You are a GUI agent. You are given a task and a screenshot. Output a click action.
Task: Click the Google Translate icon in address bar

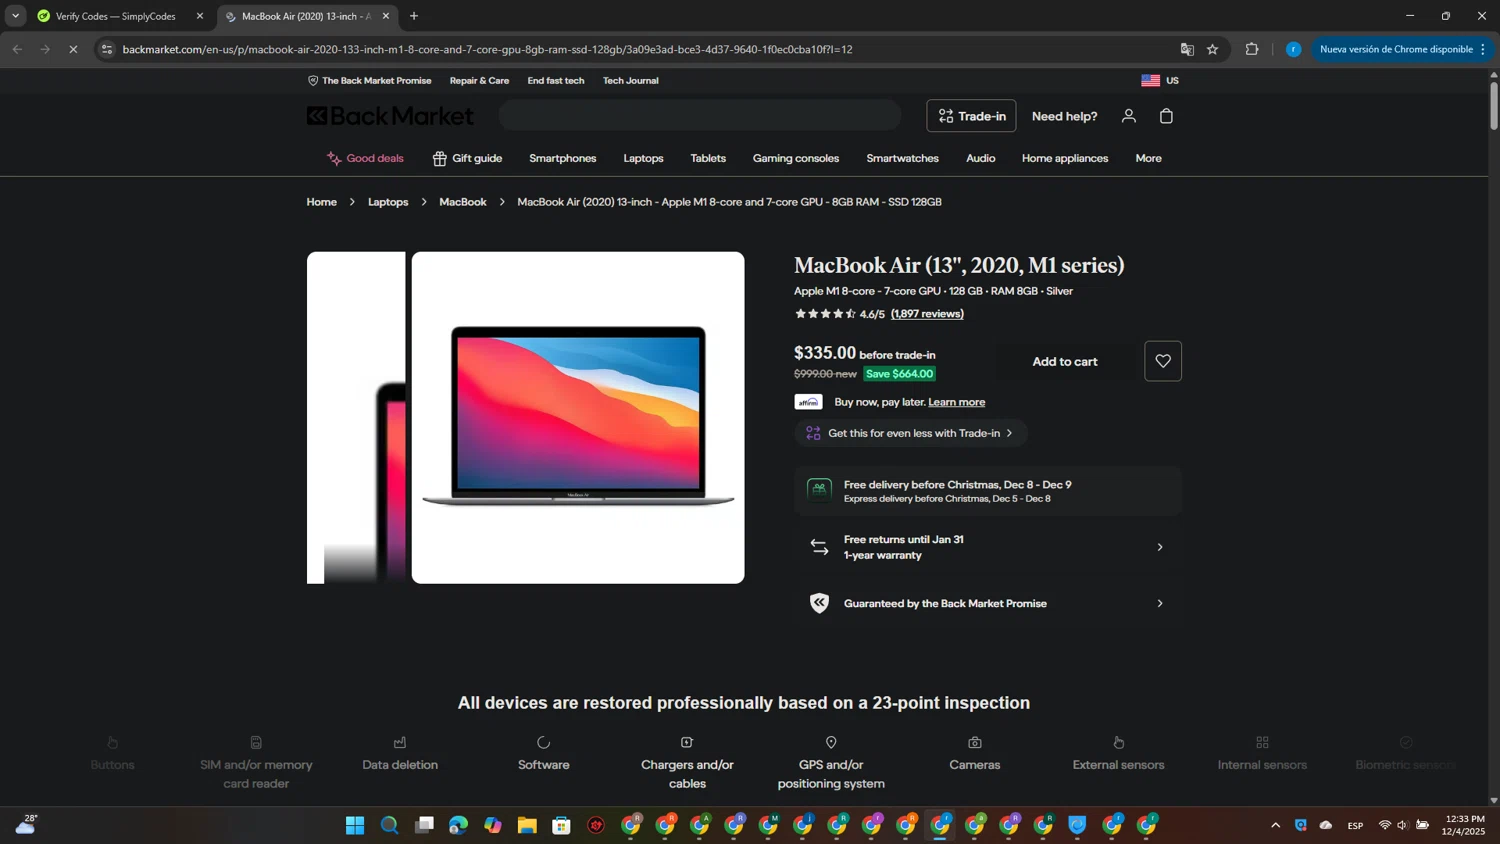coord(1187,49)
